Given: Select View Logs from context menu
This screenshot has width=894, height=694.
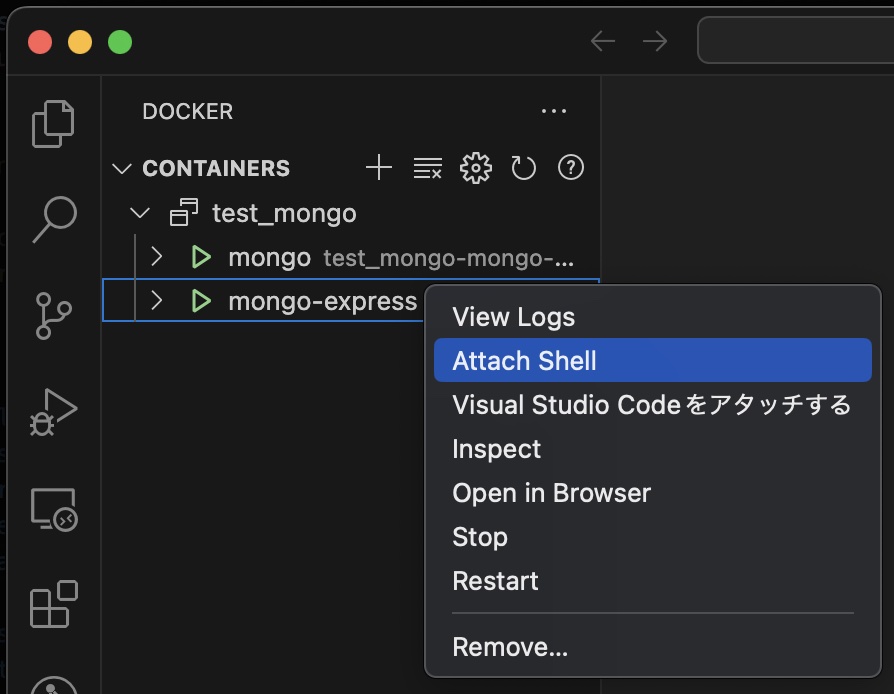Looking at the screenshot, I should click(x=513, y=317).
